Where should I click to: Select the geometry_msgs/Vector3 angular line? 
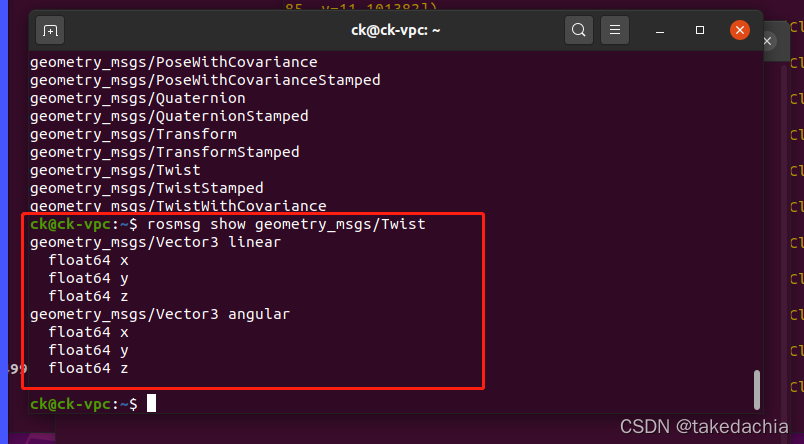(x=160, y=314)
